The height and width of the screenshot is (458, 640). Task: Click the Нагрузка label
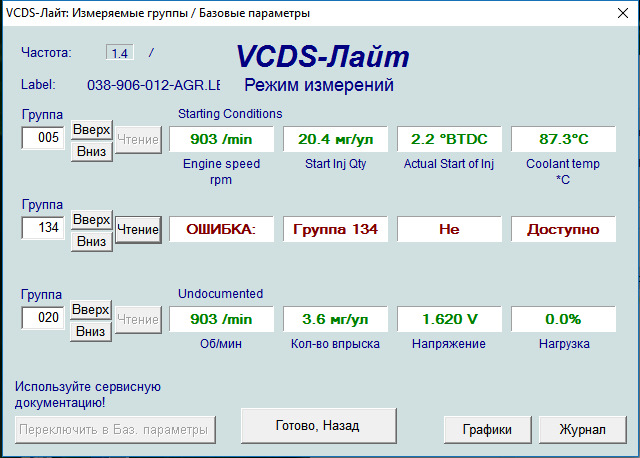tap(564, 344)
